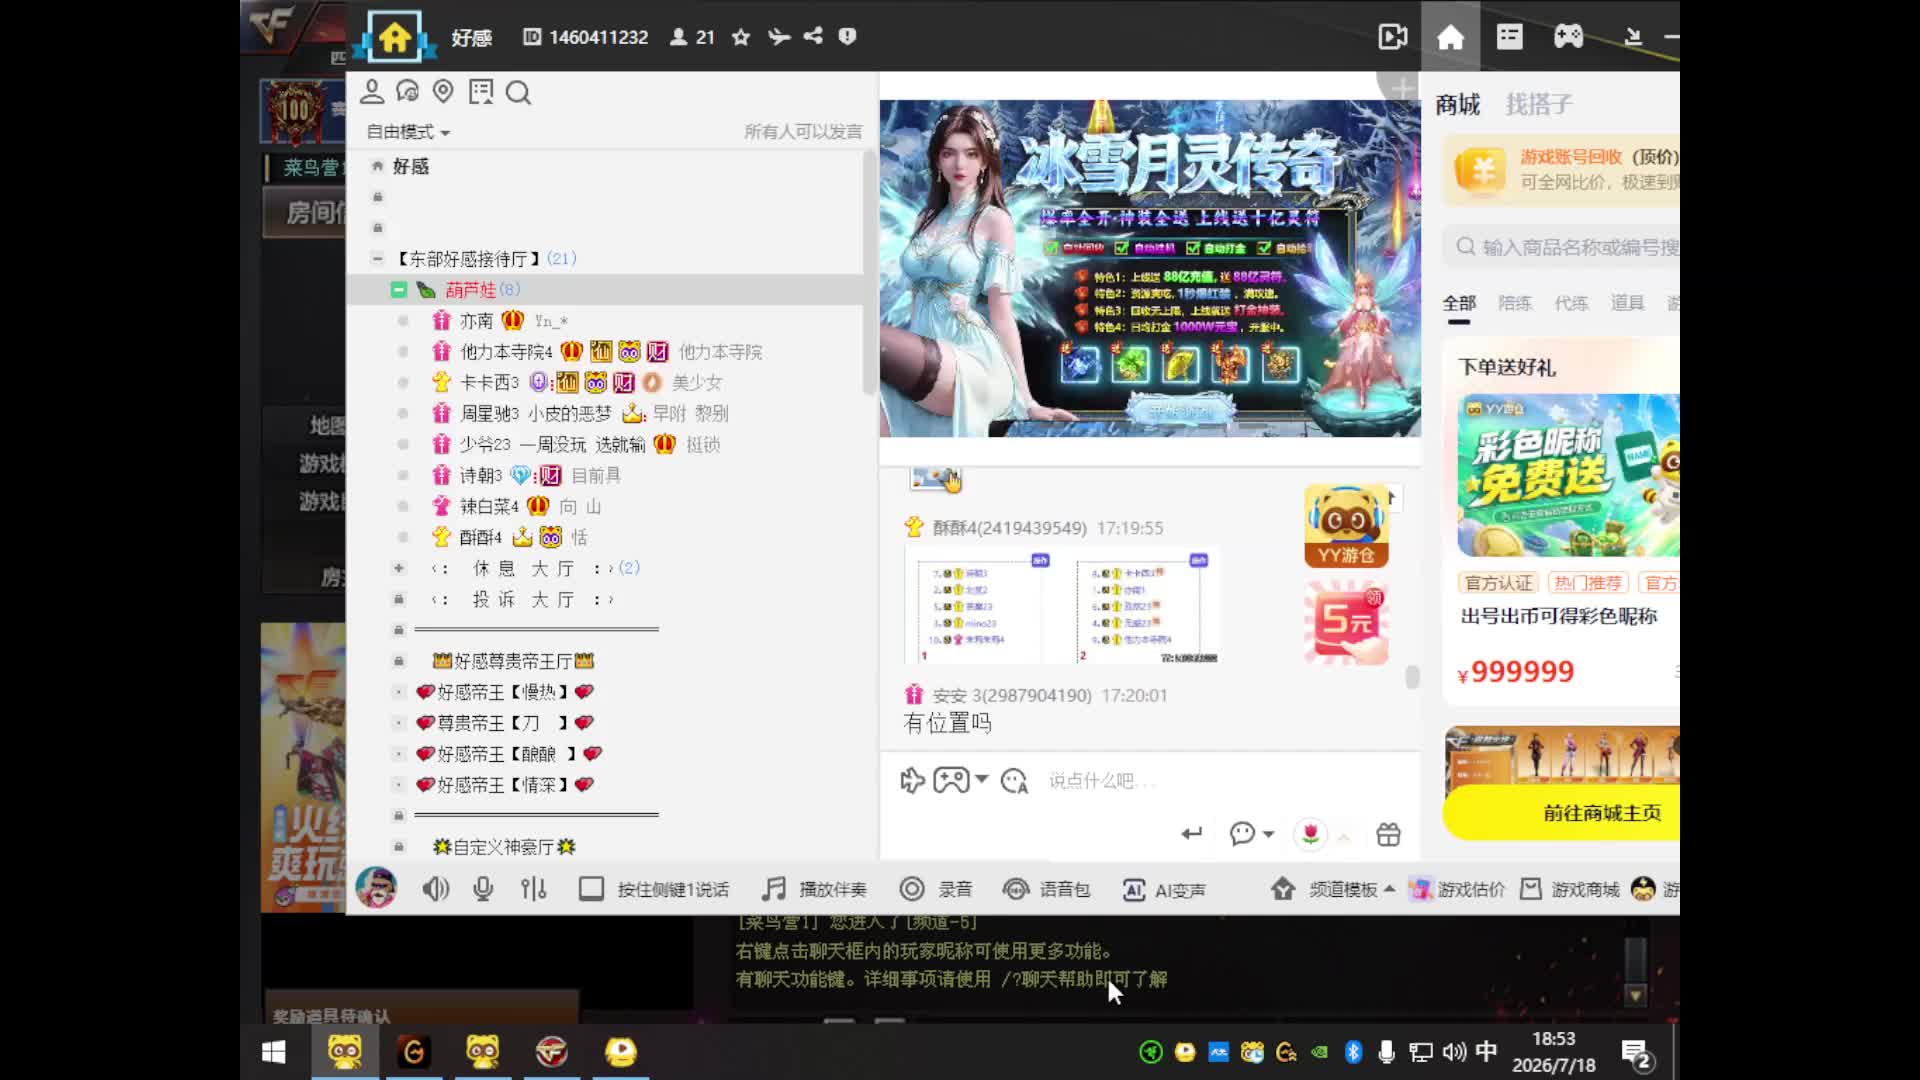
Task: Open 语音包 voice pack
Action: [1046, 889]
